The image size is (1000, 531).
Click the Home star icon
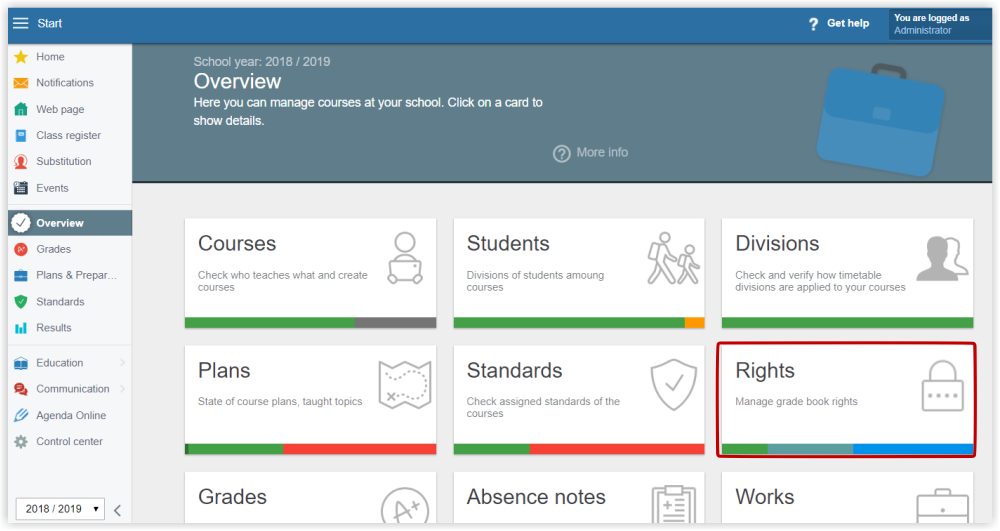point(21,57)
